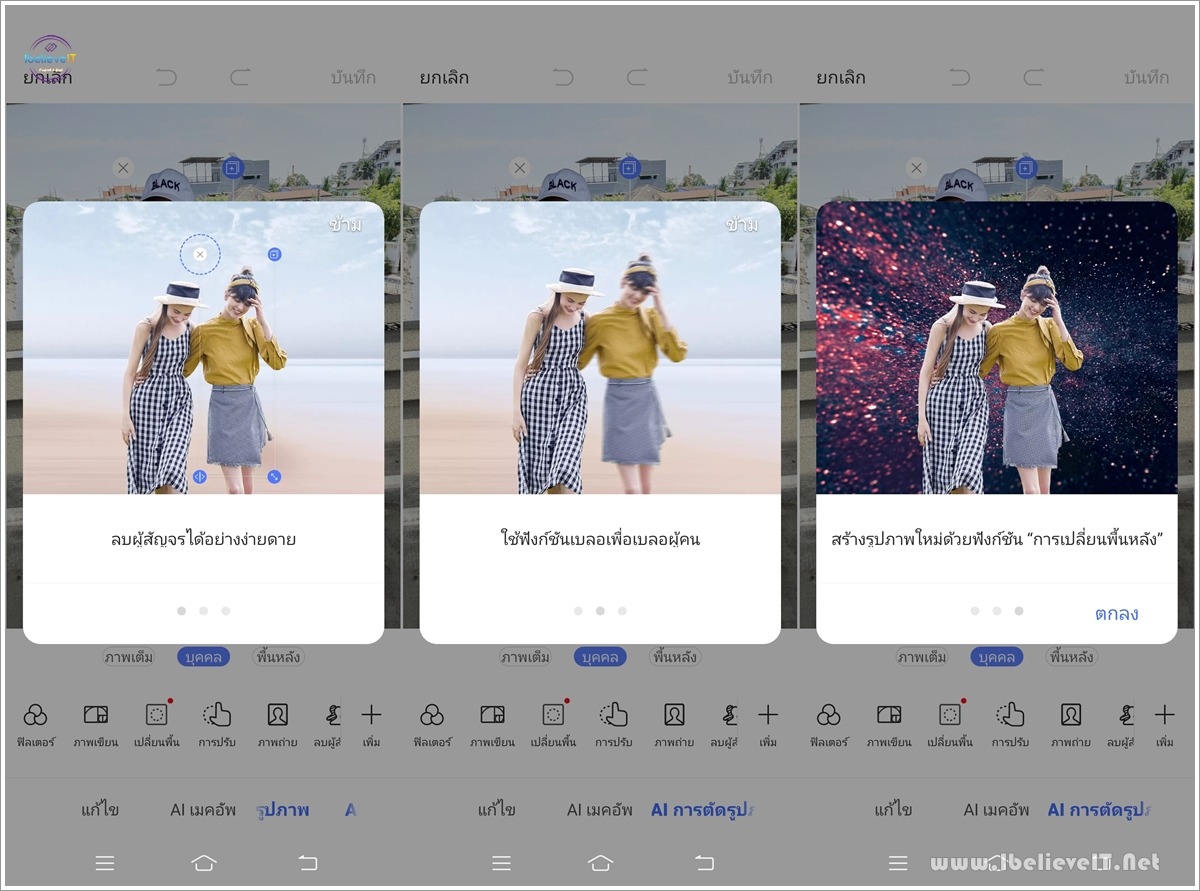Tap ยกเลิก cancel in the middle screen
This screenshot has height=891, width=1200.
point(446,77)
